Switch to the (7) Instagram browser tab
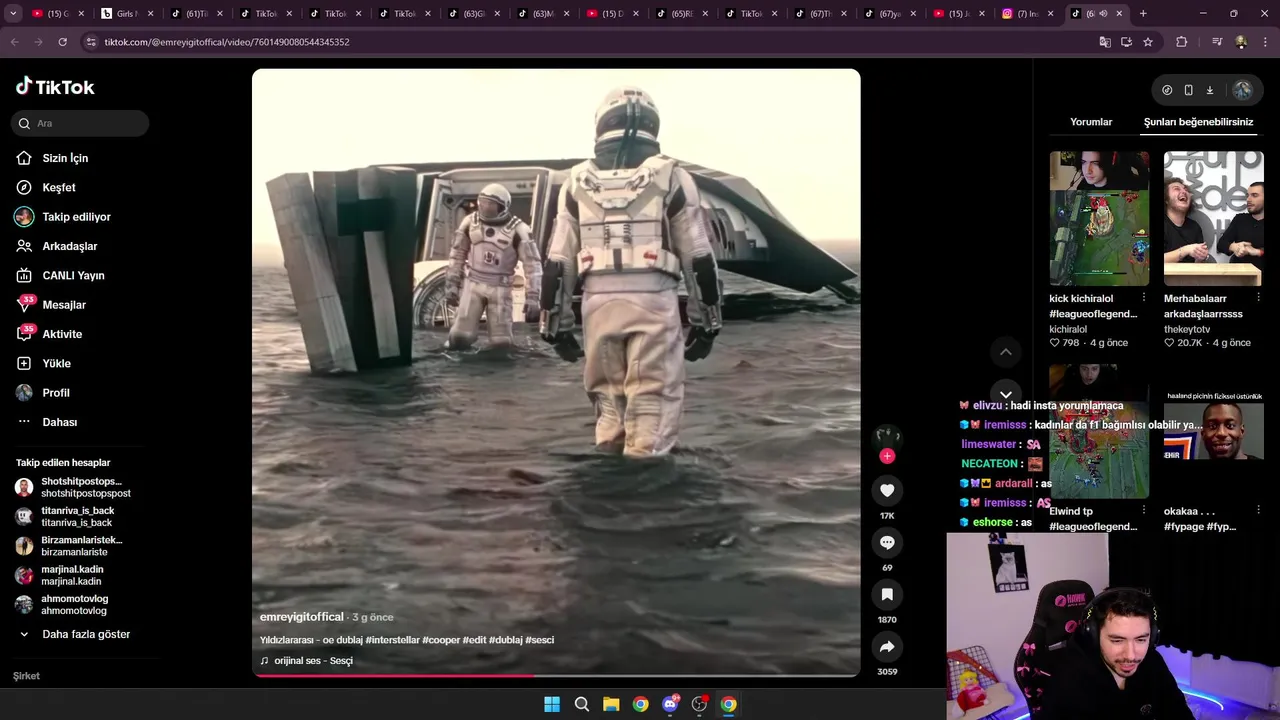This screenshot has width=1280, height=720. (x=1028, y=13)
